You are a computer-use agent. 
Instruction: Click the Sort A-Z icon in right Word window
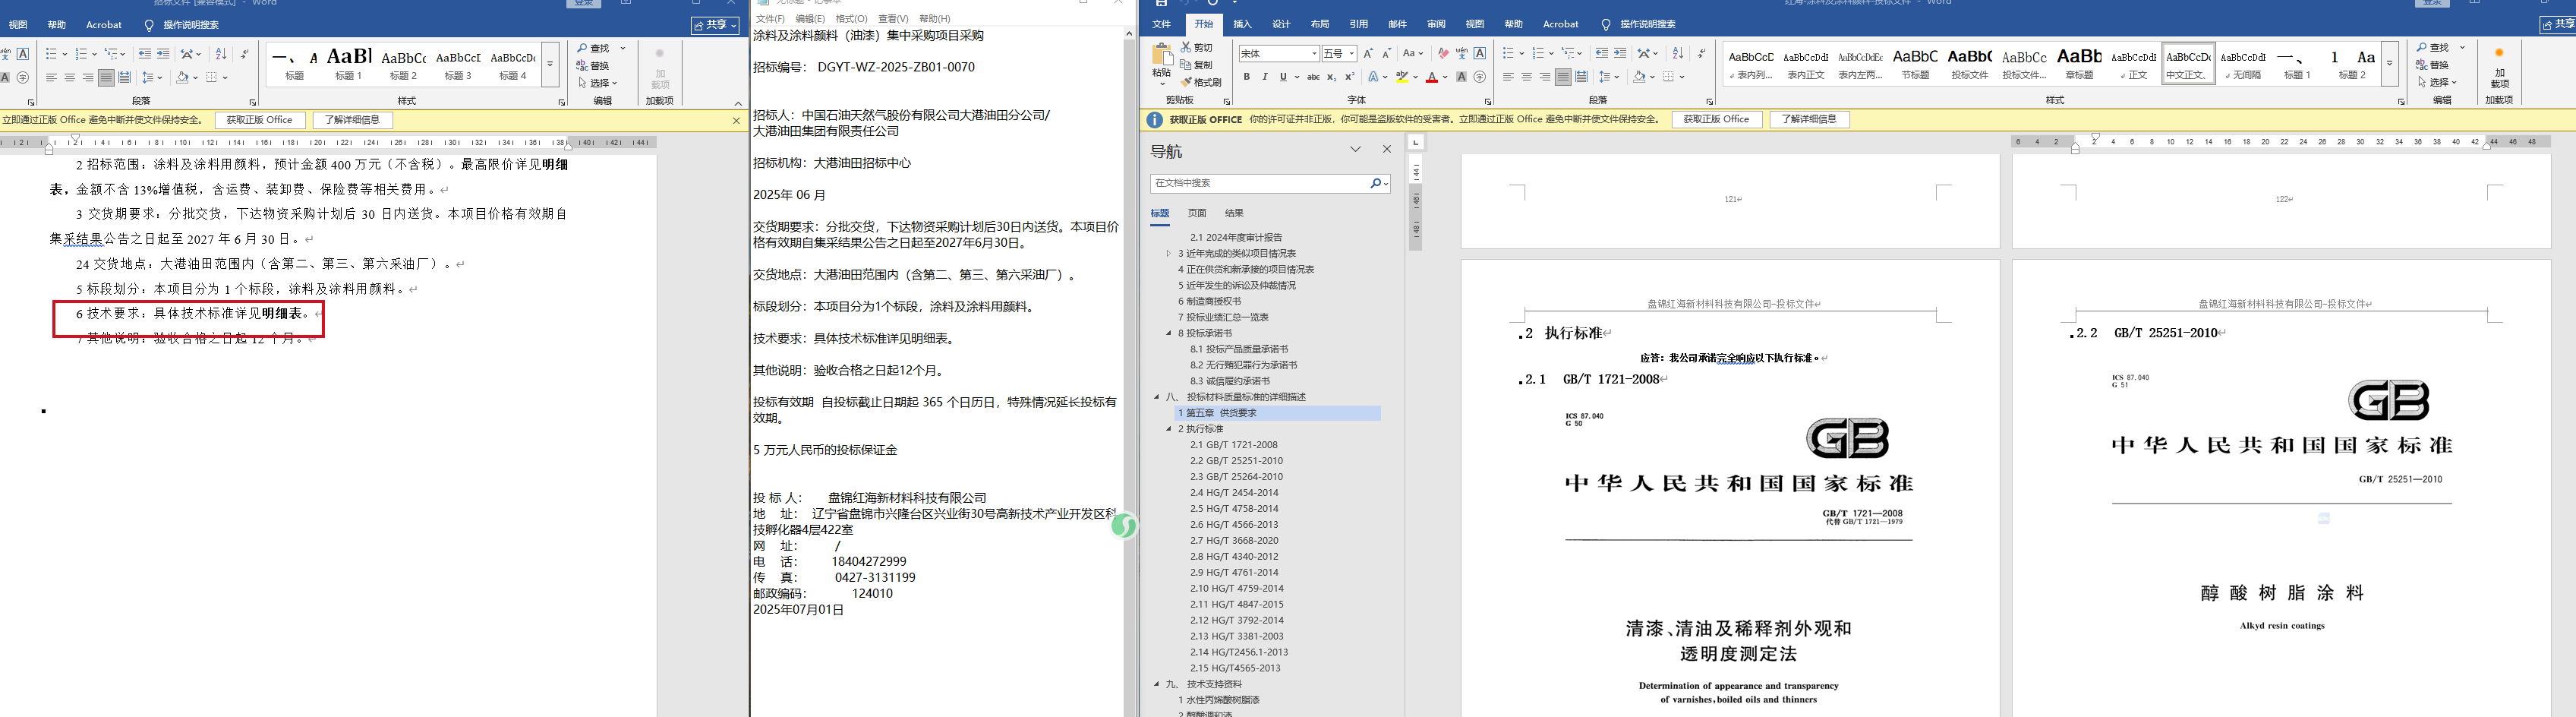pos(1678,53)
